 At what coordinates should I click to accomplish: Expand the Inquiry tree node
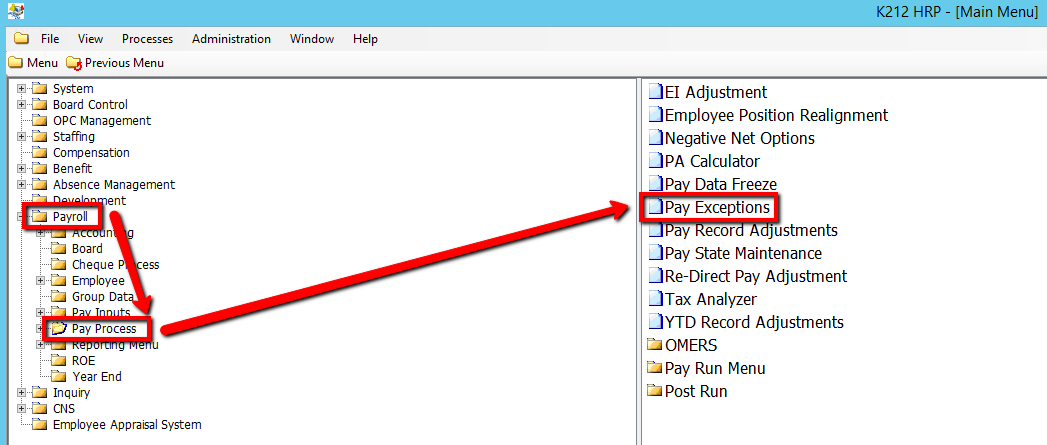tap(22, 393)
